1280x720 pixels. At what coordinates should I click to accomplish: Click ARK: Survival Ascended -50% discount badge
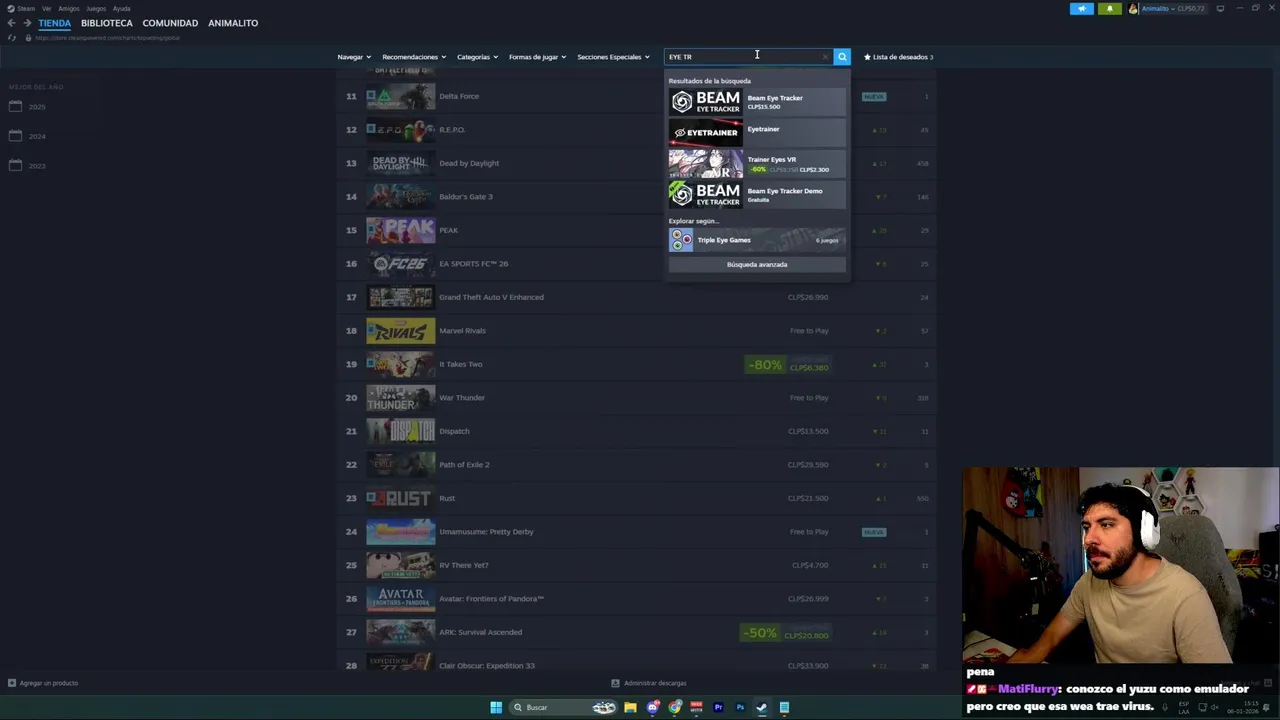[759, 633]
